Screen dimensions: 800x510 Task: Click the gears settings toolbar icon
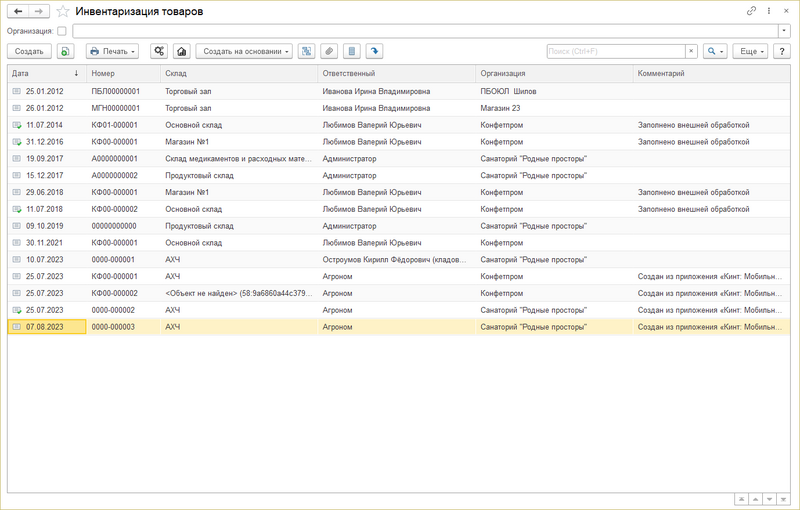pos(159,51)
